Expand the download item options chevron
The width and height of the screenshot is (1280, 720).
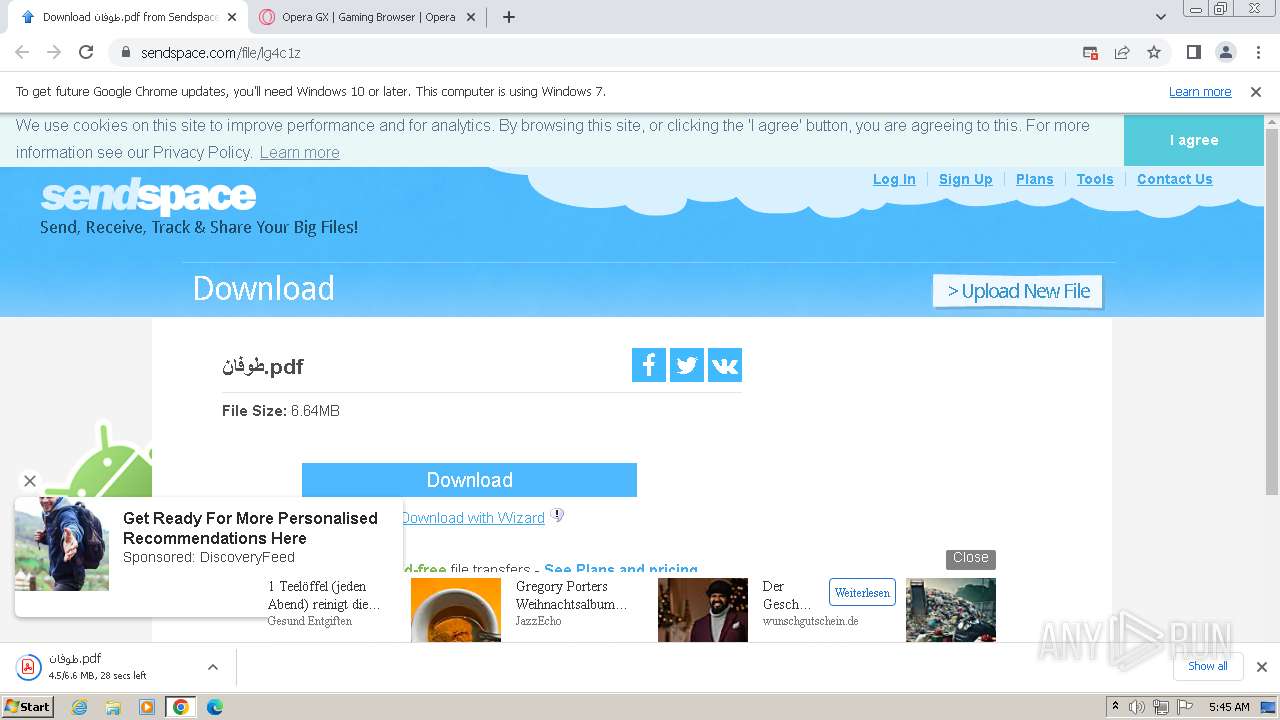(212, 667)
